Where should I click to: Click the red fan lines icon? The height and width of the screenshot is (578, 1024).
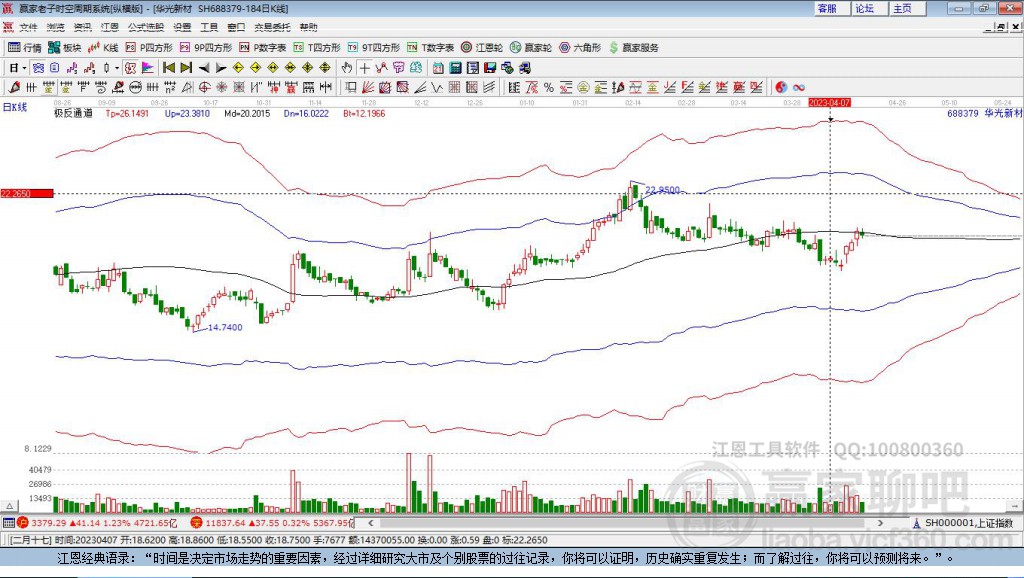click(x=368, y=88)
